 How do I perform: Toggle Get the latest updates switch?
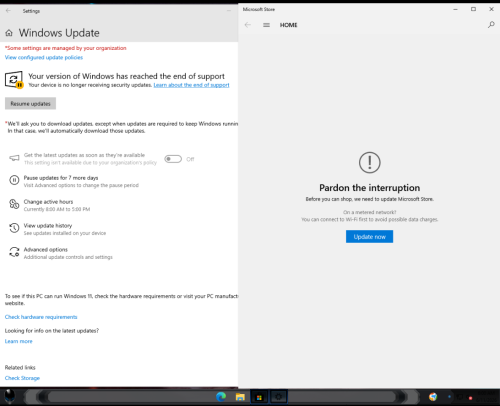(x=173, y=159)
